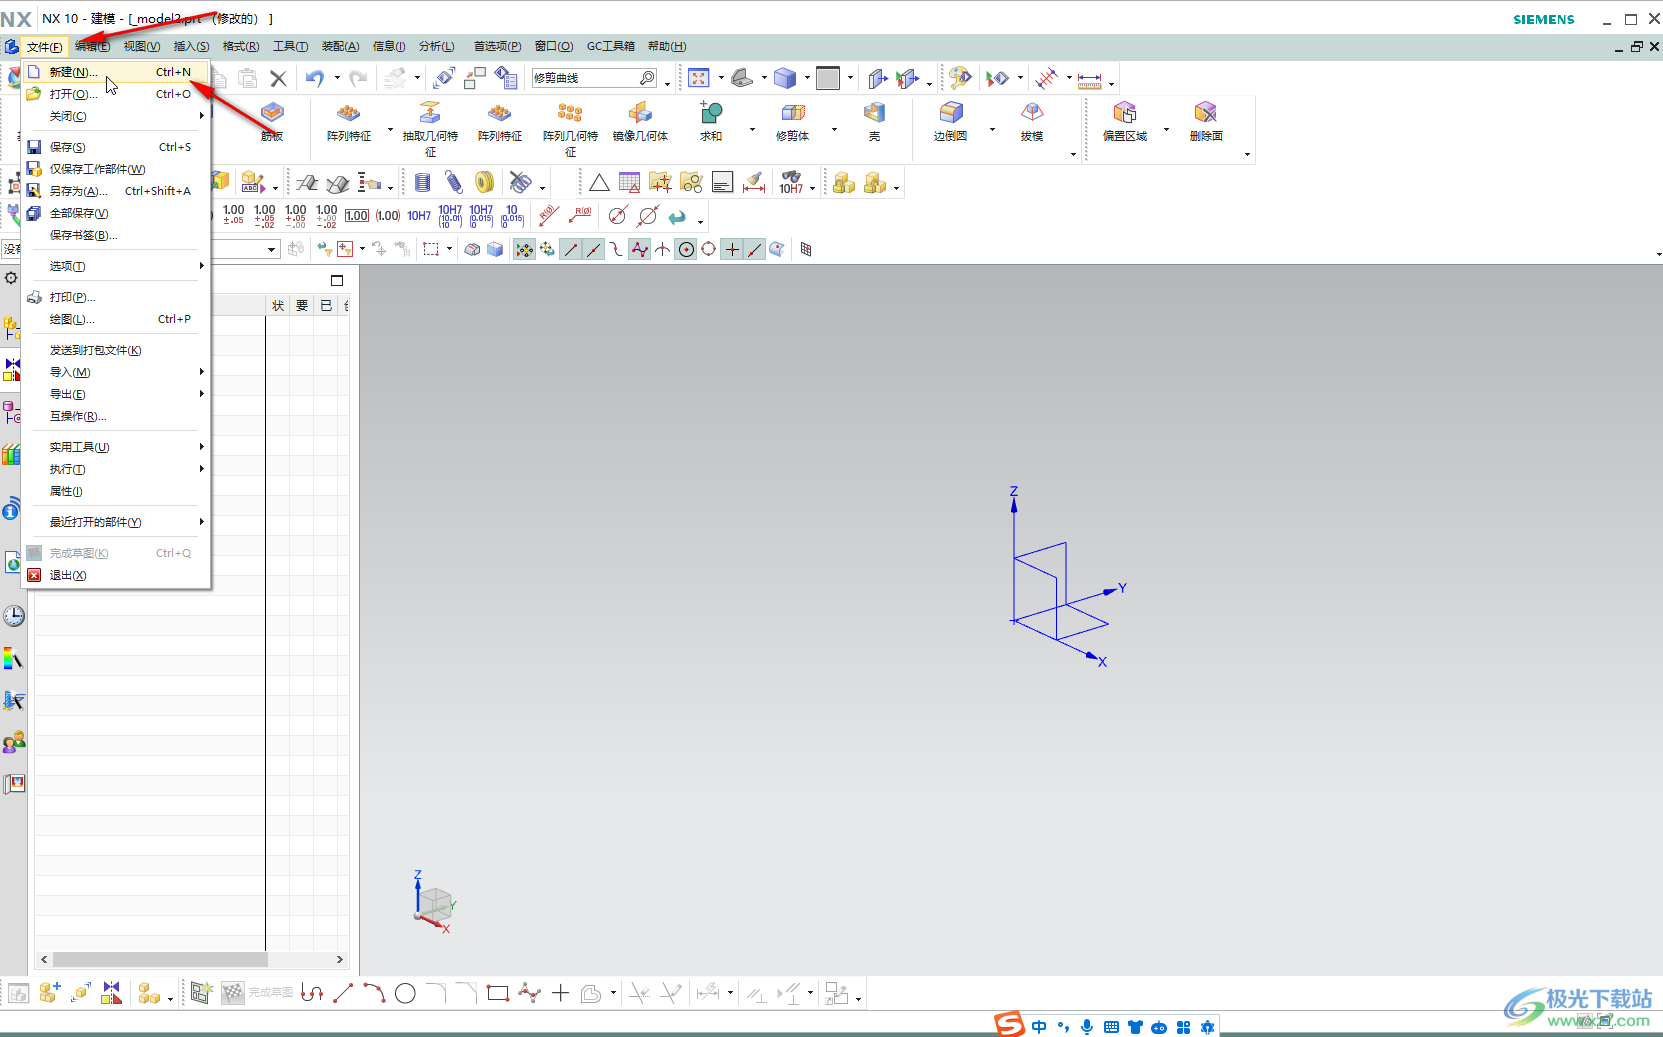Click the rectangle sketch tool in bottom toolbar
Image resolution: width=1663 pixels, height=1037 pixels.
pyautogui.click(x=498, y=993)
